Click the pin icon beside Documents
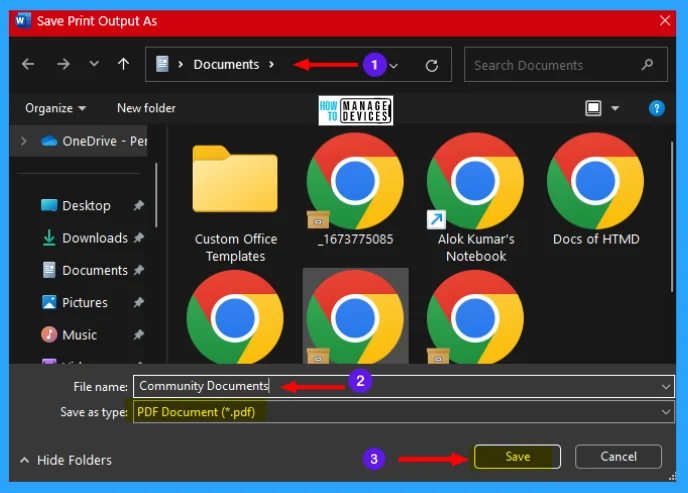 [139, 270]
